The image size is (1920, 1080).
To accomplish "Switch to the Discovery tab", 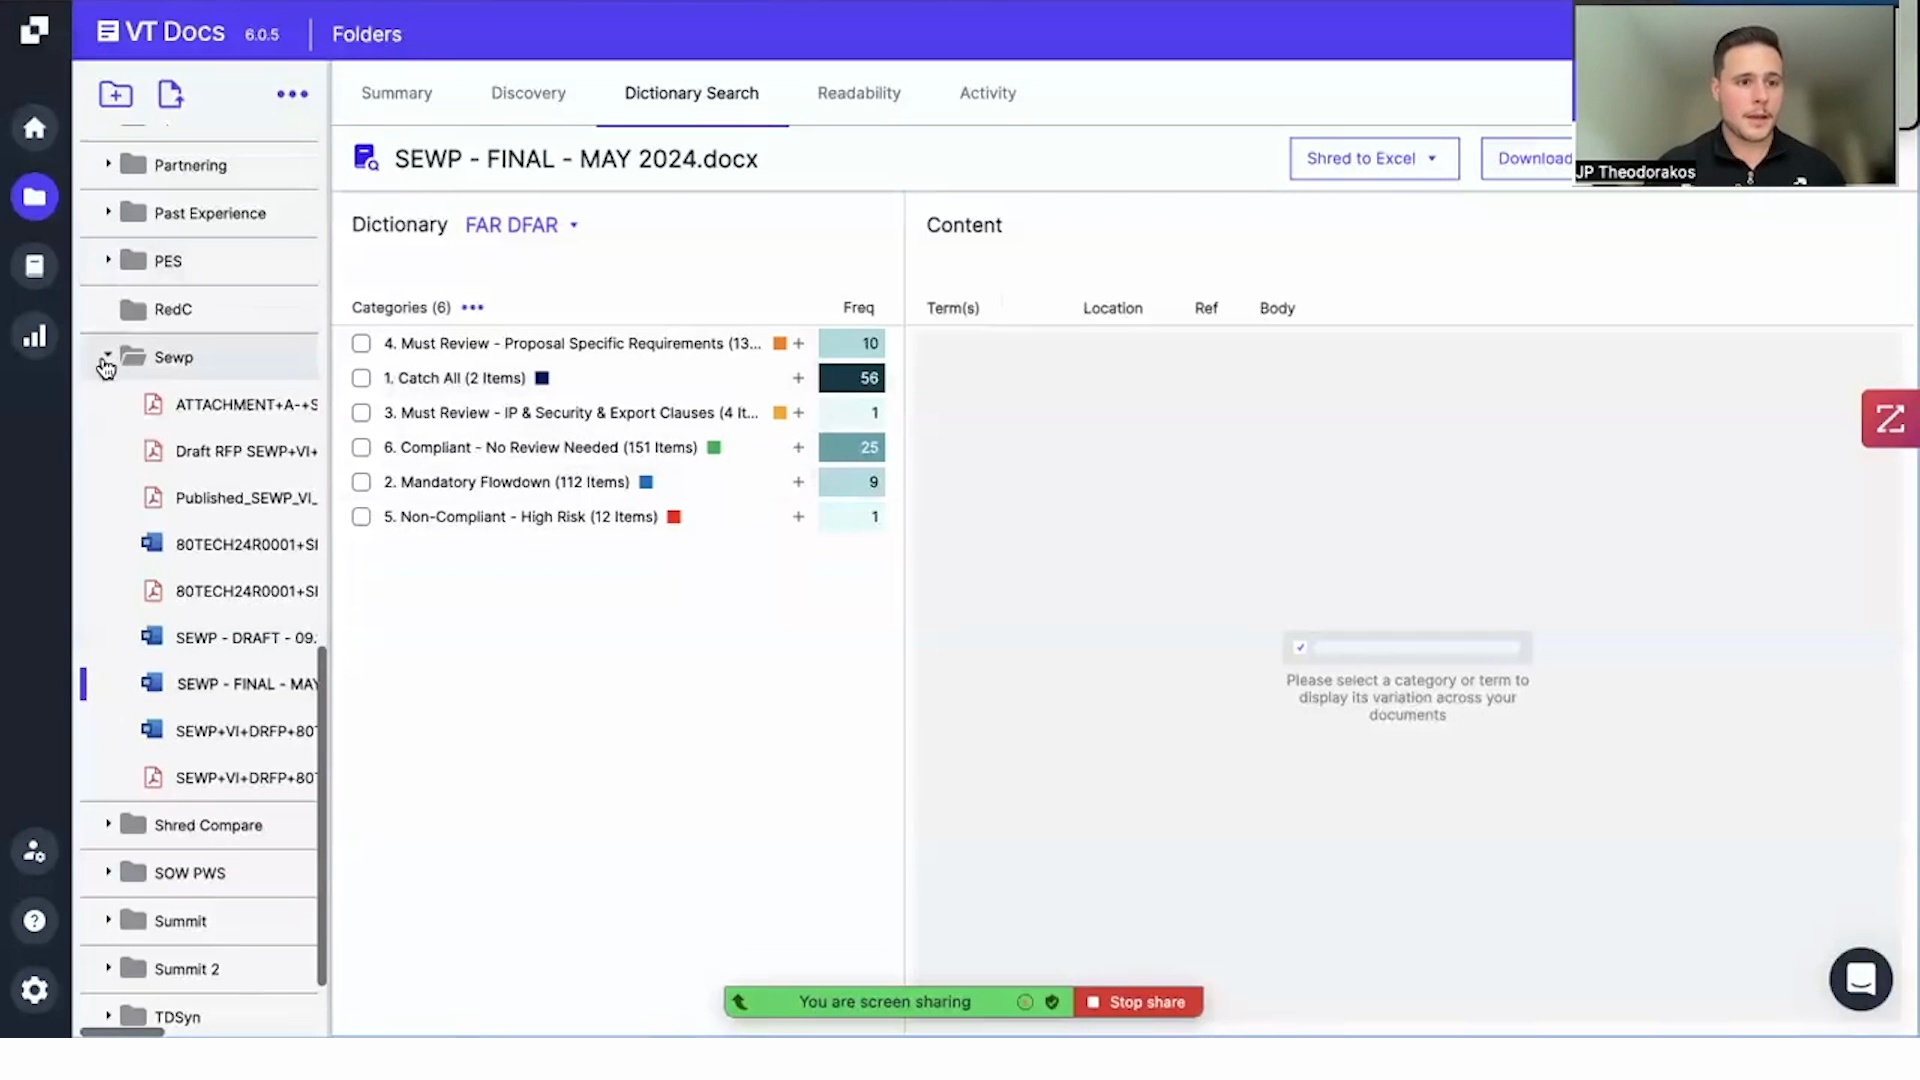I will [x=528, y=93].
